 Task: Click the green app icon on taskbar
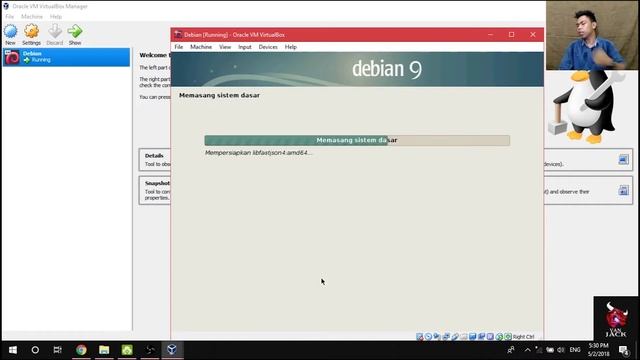coord(127,350)
